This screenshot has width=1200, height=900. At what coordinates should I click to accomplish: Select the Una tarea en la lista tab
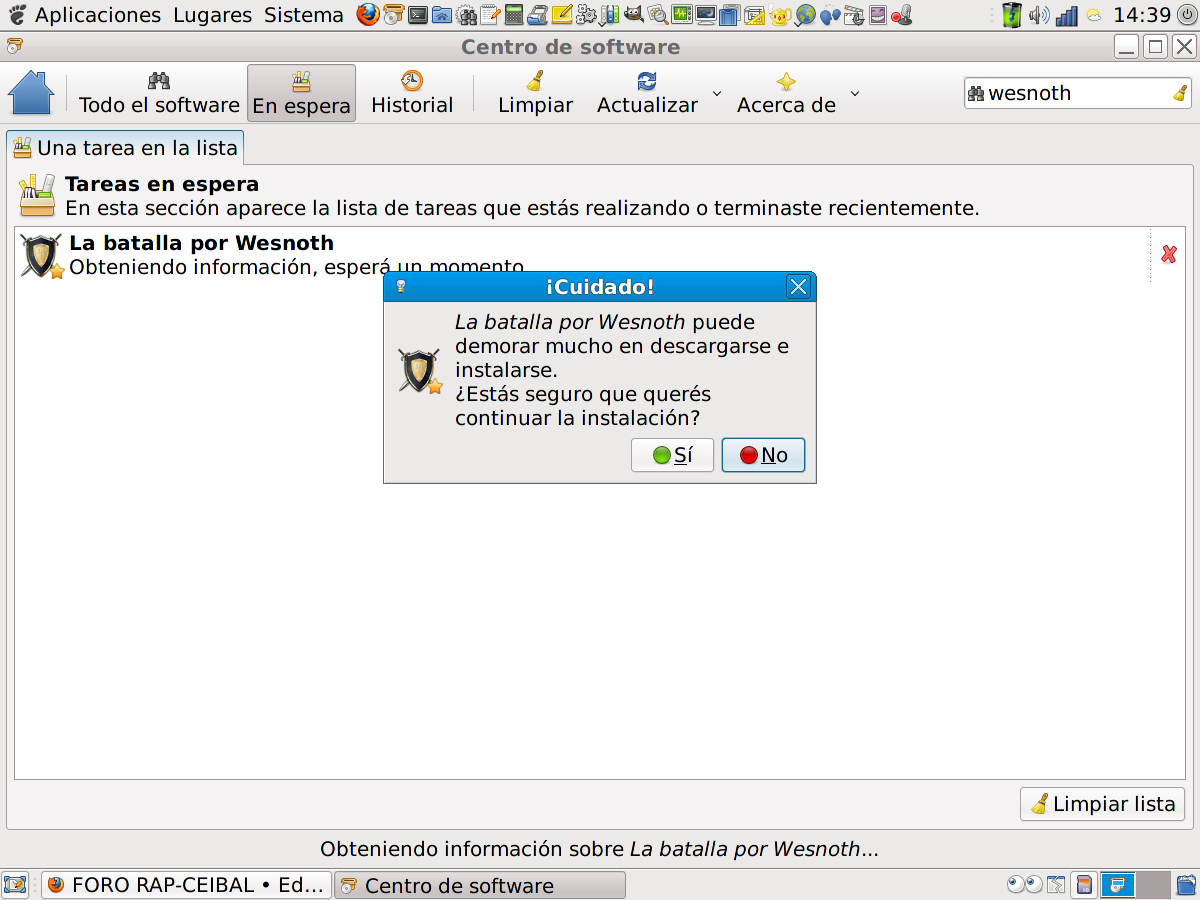(x=125, y=148)
